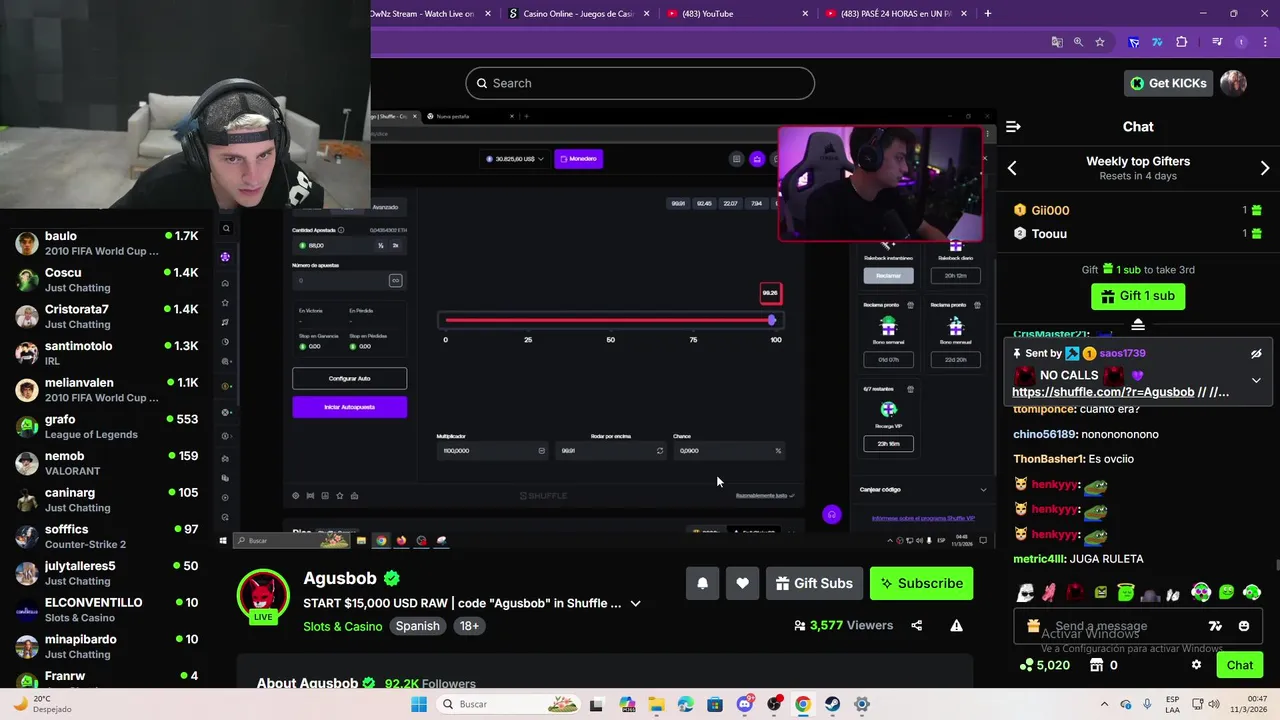
Task: Click the Kick search field
Action: tap(640, 83)
